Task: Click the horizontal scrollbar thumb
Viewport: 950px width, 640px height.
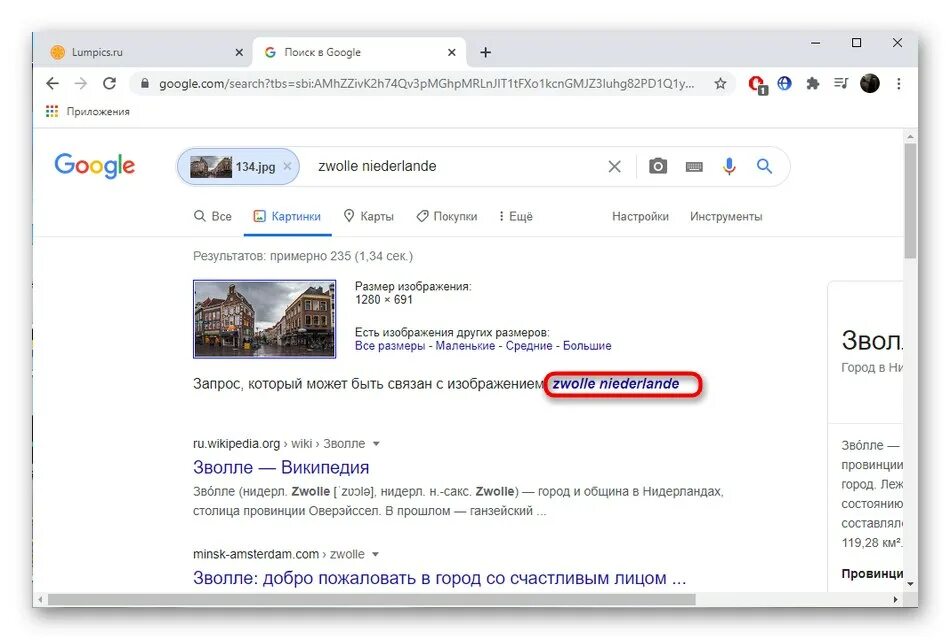Action: pos(371,600)
